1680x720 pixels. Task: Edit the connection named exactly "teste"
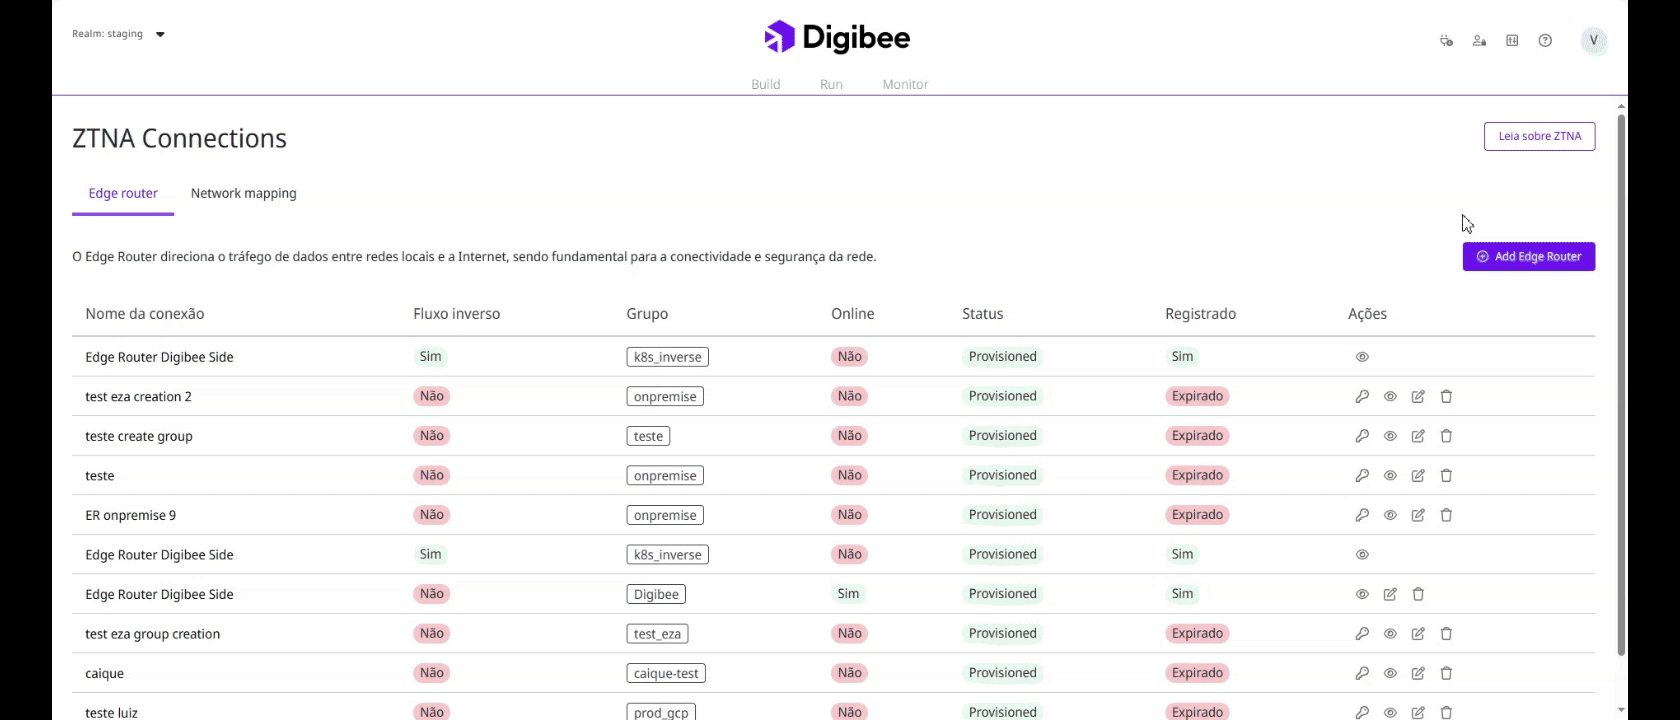(x=1418, y=476)
